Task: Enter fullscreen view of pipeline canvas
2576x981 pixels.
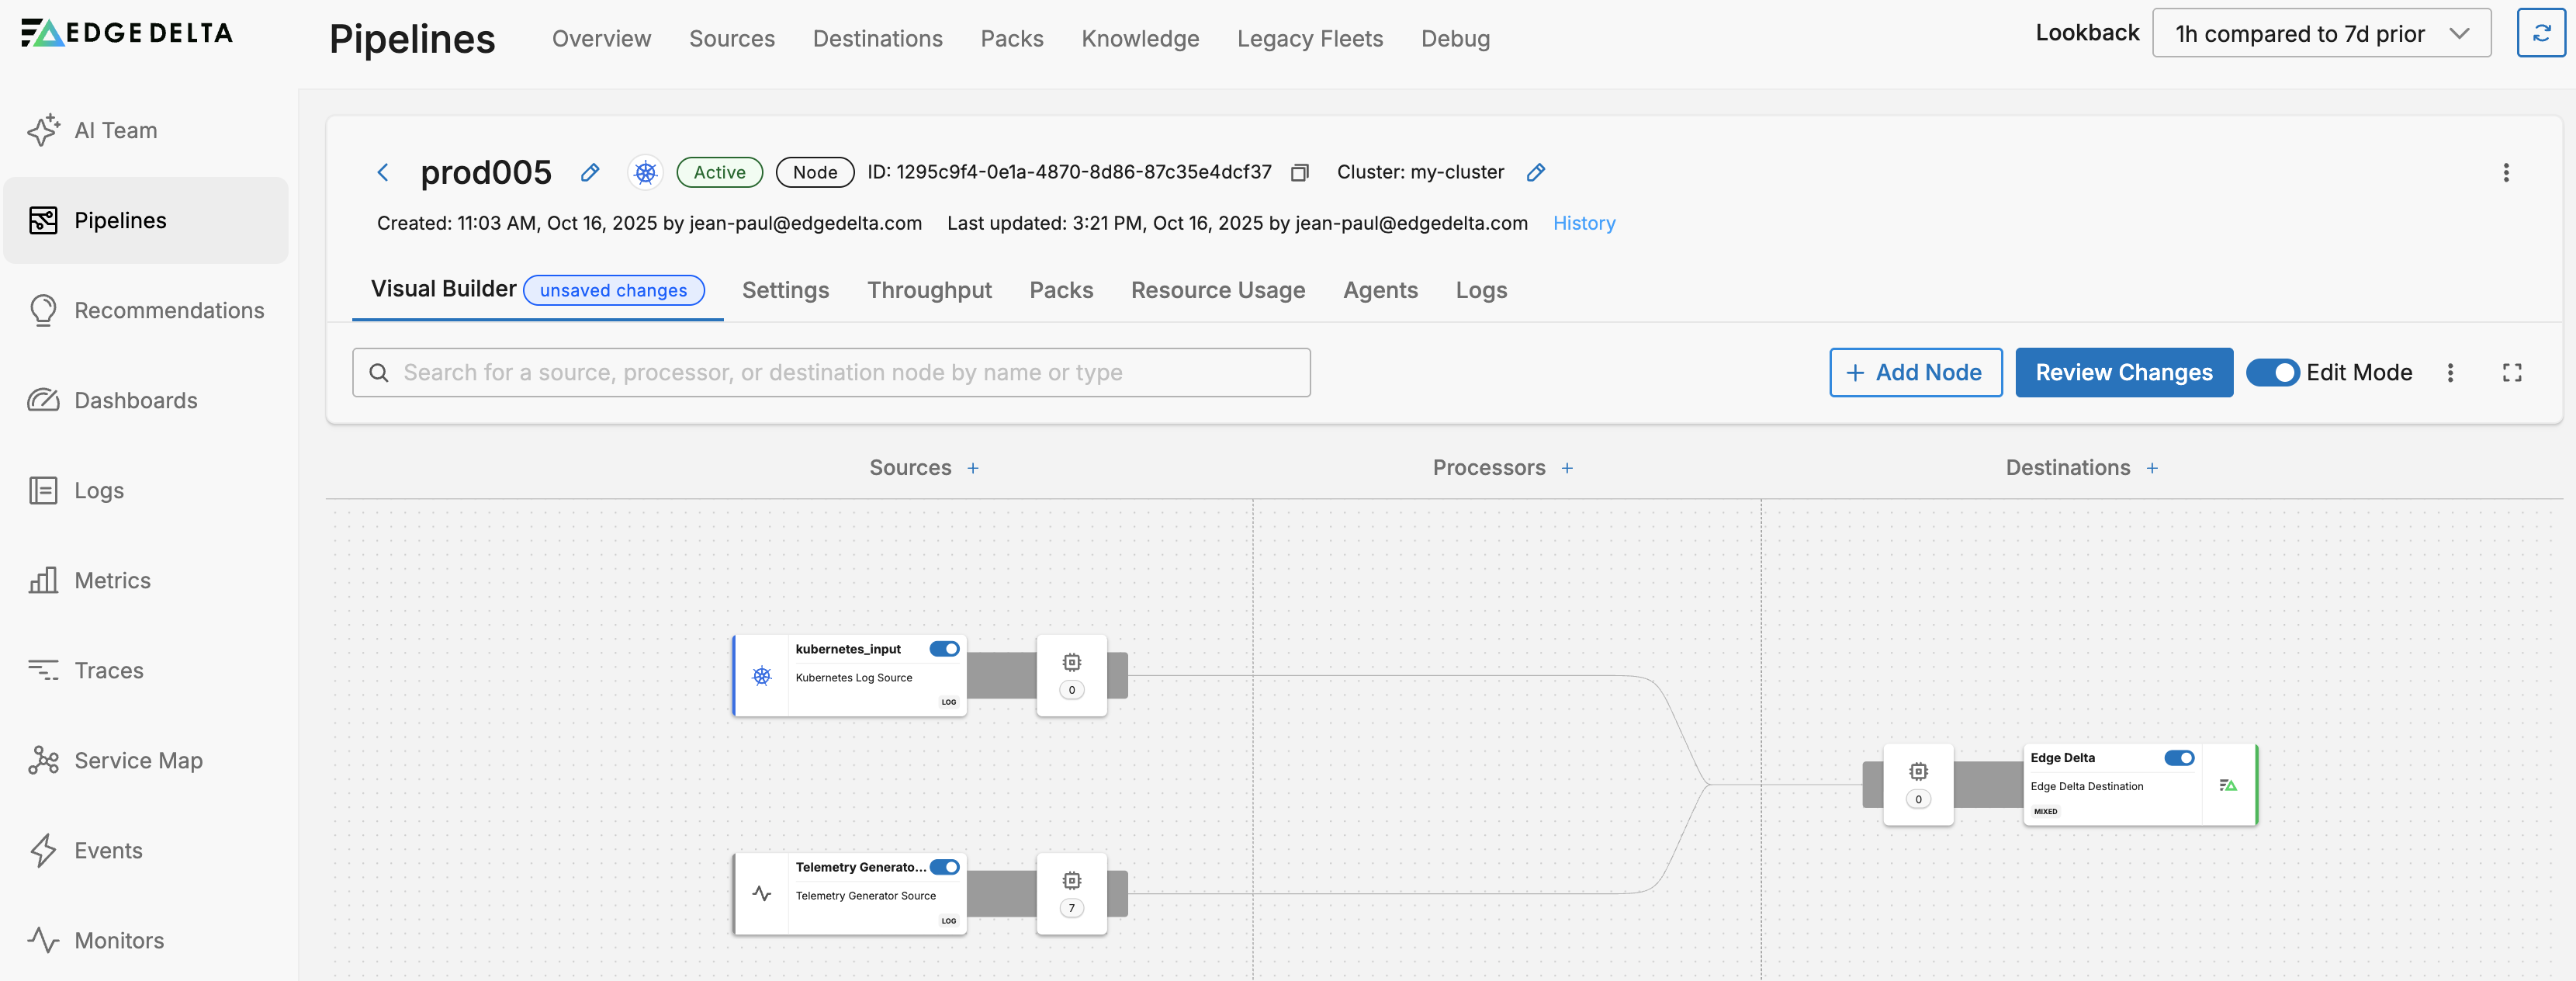Action: point(2511,373)
